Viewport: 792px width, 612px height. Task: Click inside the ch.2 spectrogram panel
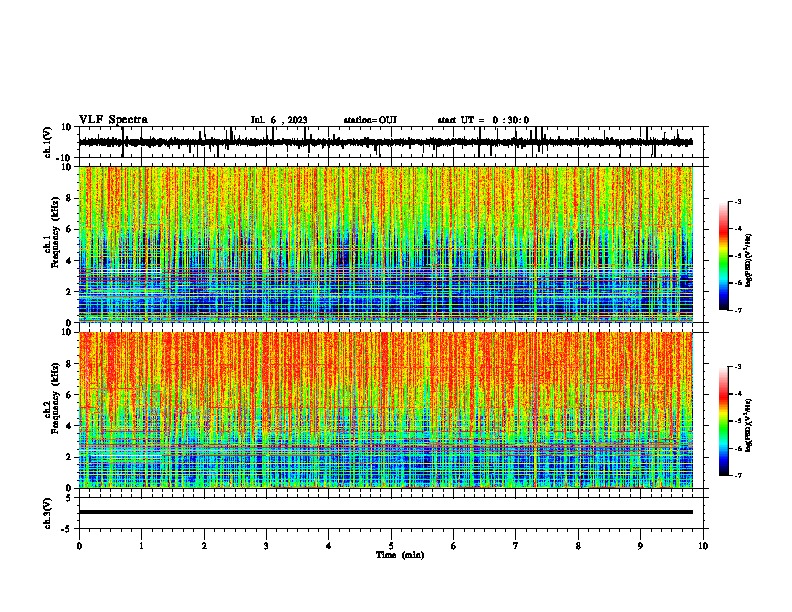click(x=385, y=410)
